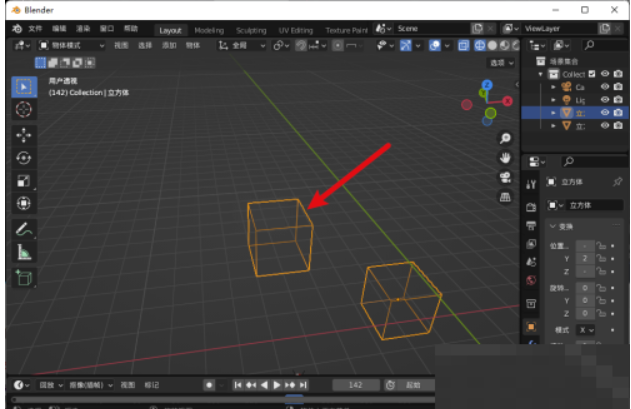Open the Output properties tab

pyautogui.click(x=531, y=225)
